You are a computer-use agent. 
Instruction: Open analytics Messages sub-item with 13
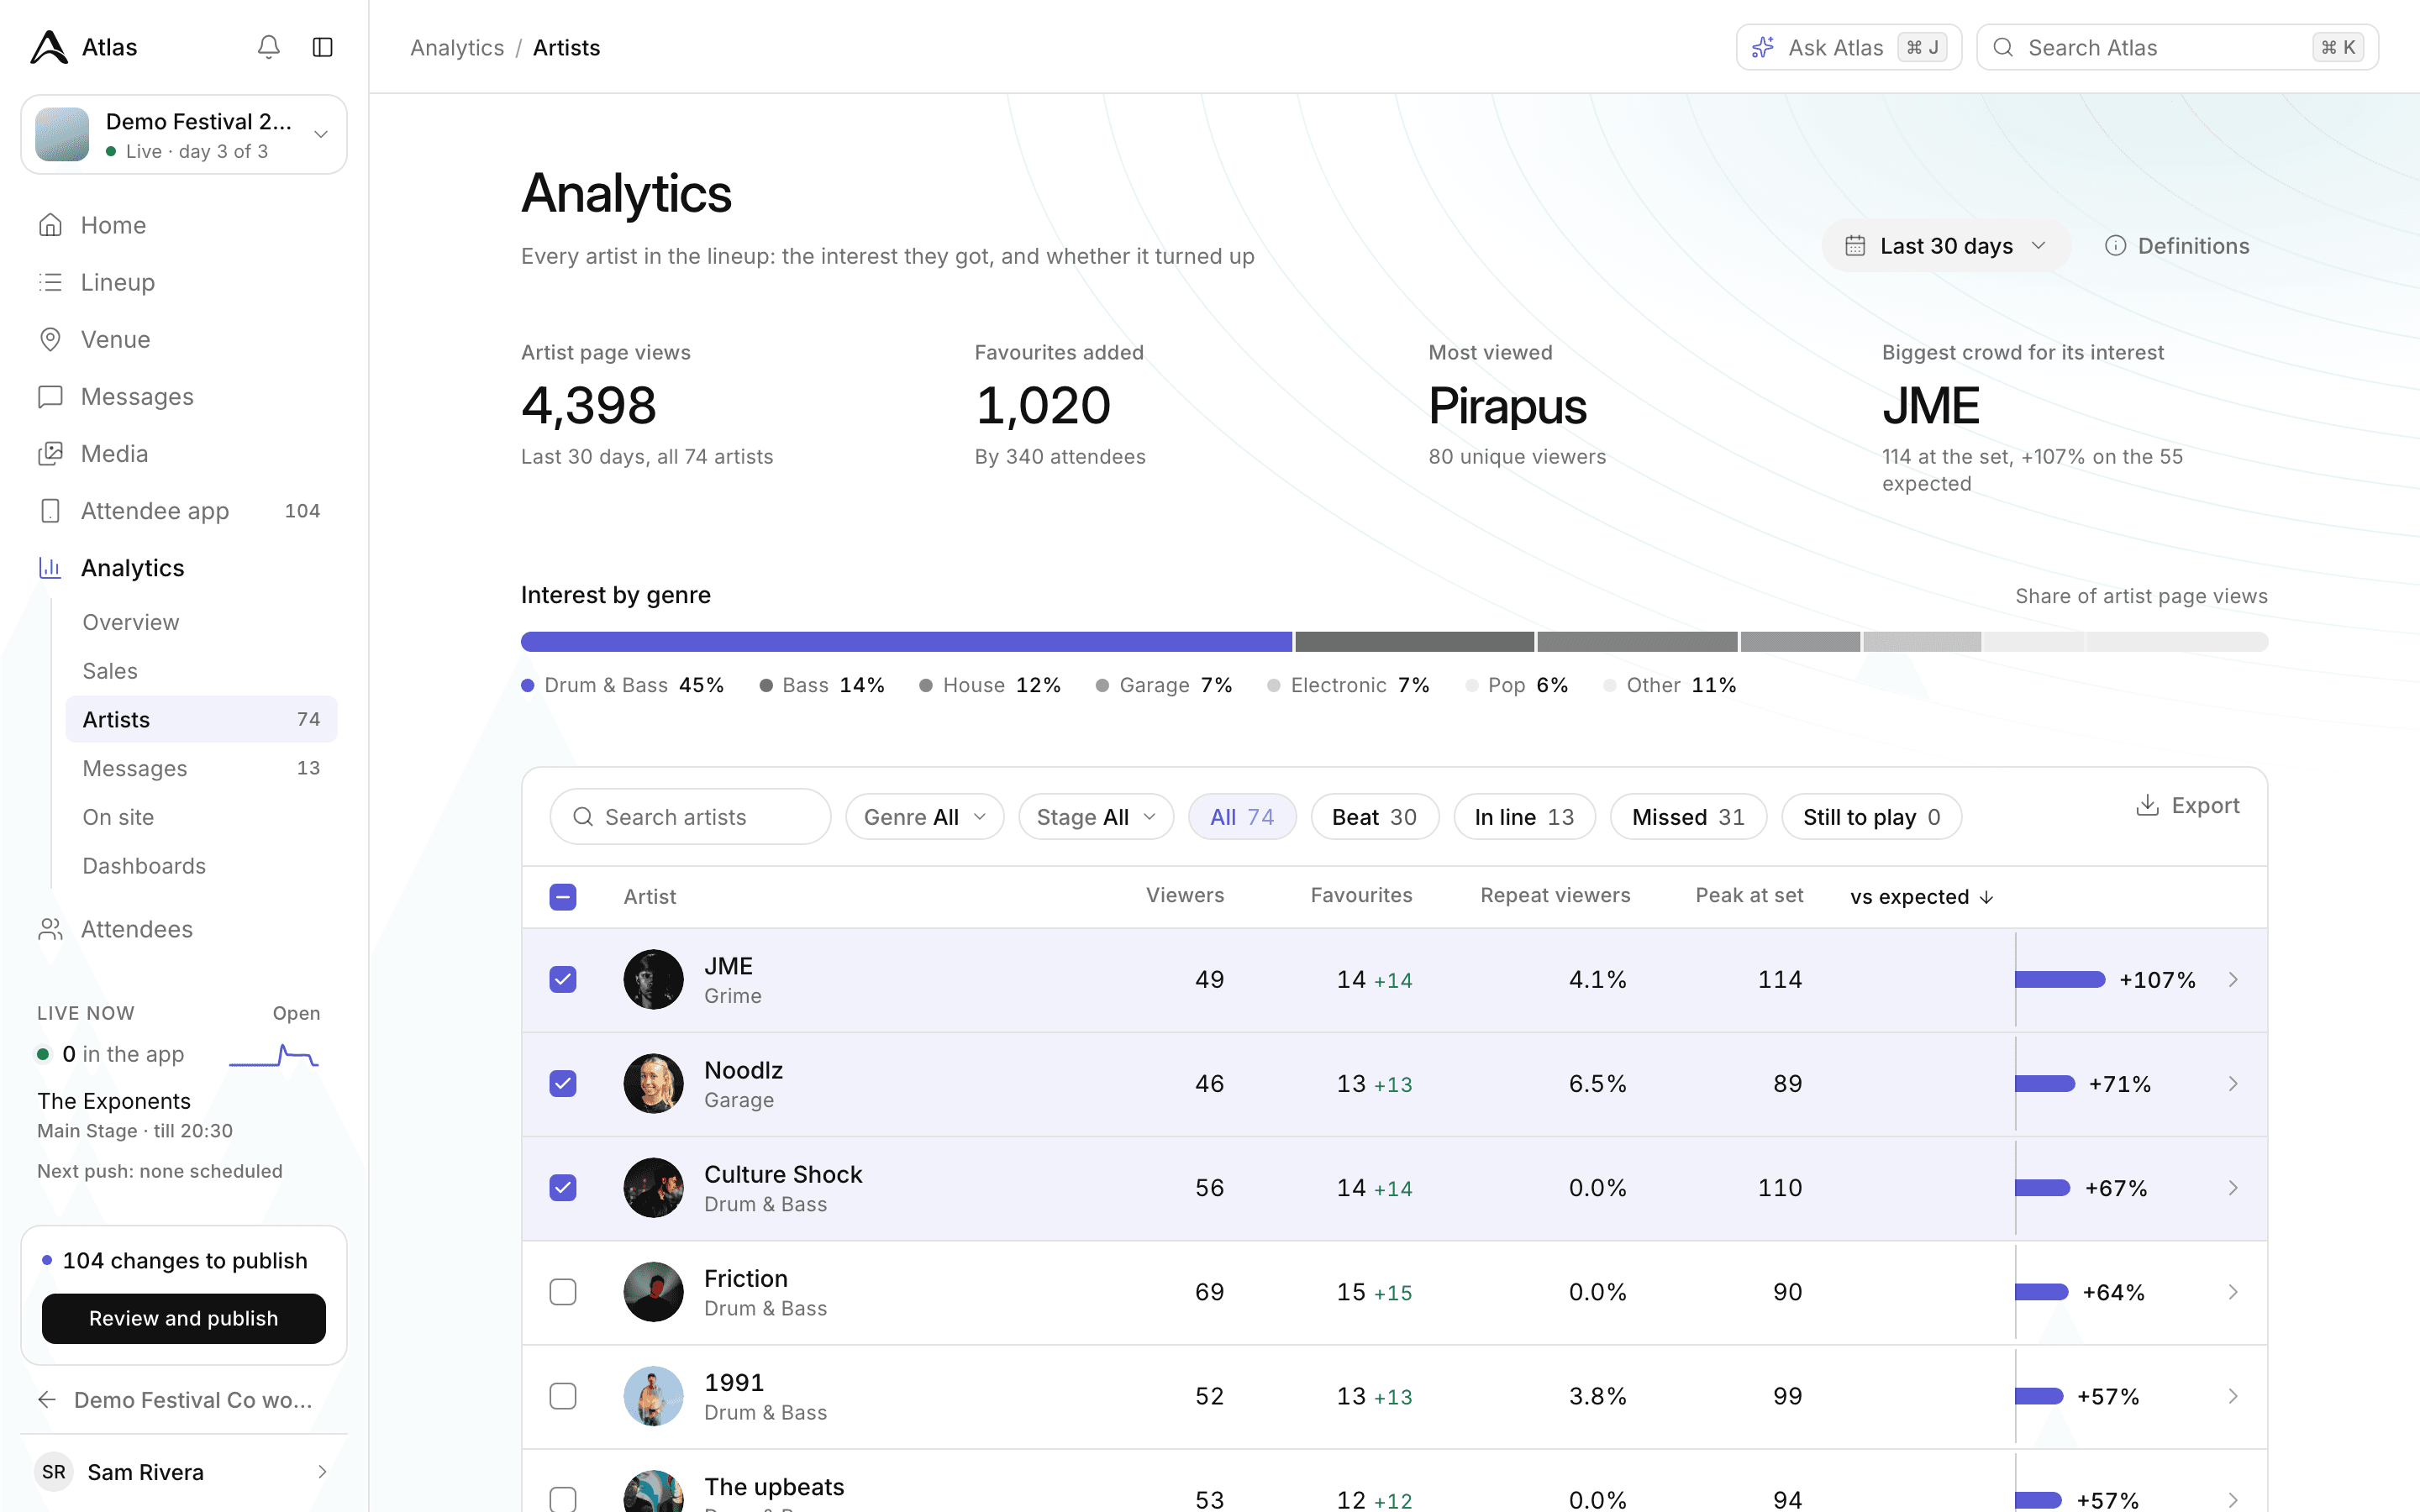pos(201,768)
